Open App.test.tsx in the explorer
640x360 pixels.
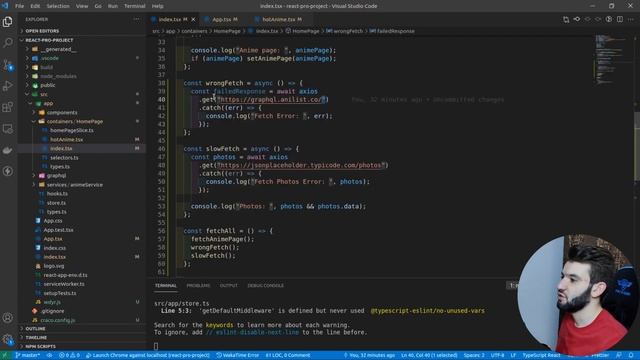(82, 230)
